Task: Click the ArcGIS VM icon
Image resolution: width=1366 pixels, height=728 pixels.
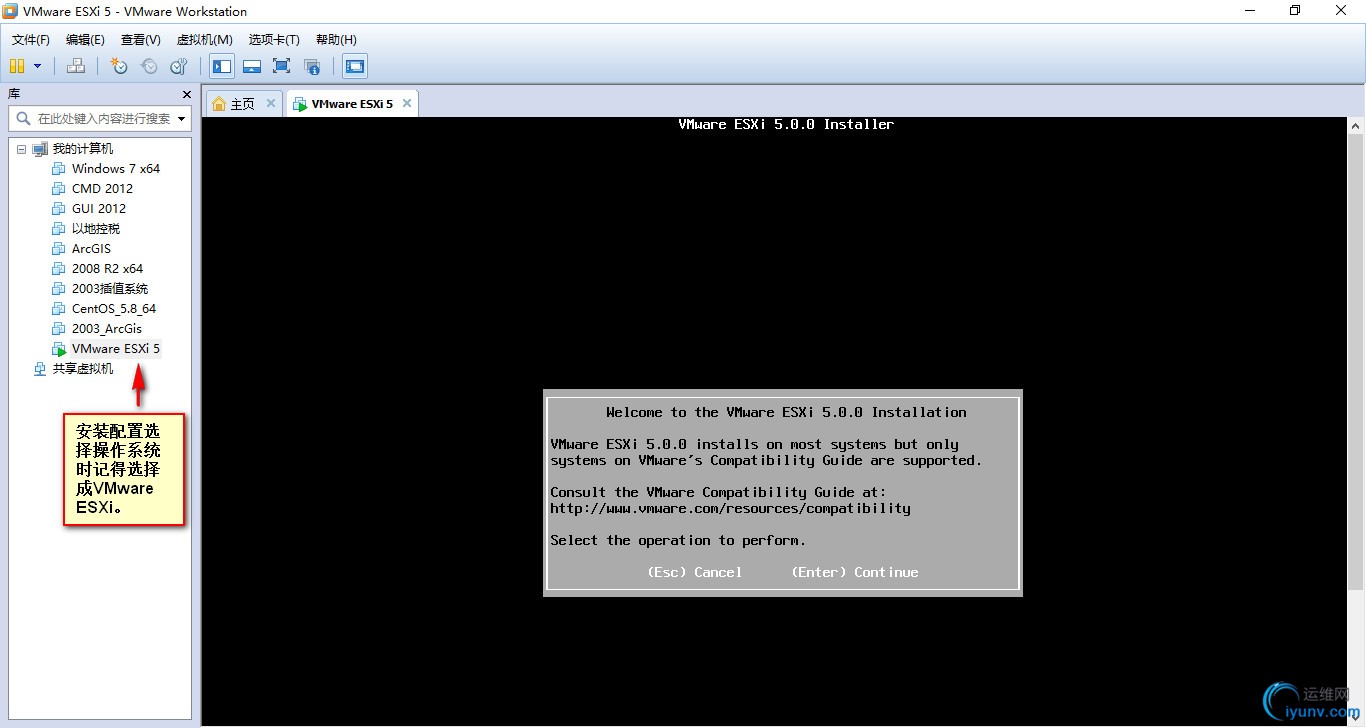Action: (59, 249)
